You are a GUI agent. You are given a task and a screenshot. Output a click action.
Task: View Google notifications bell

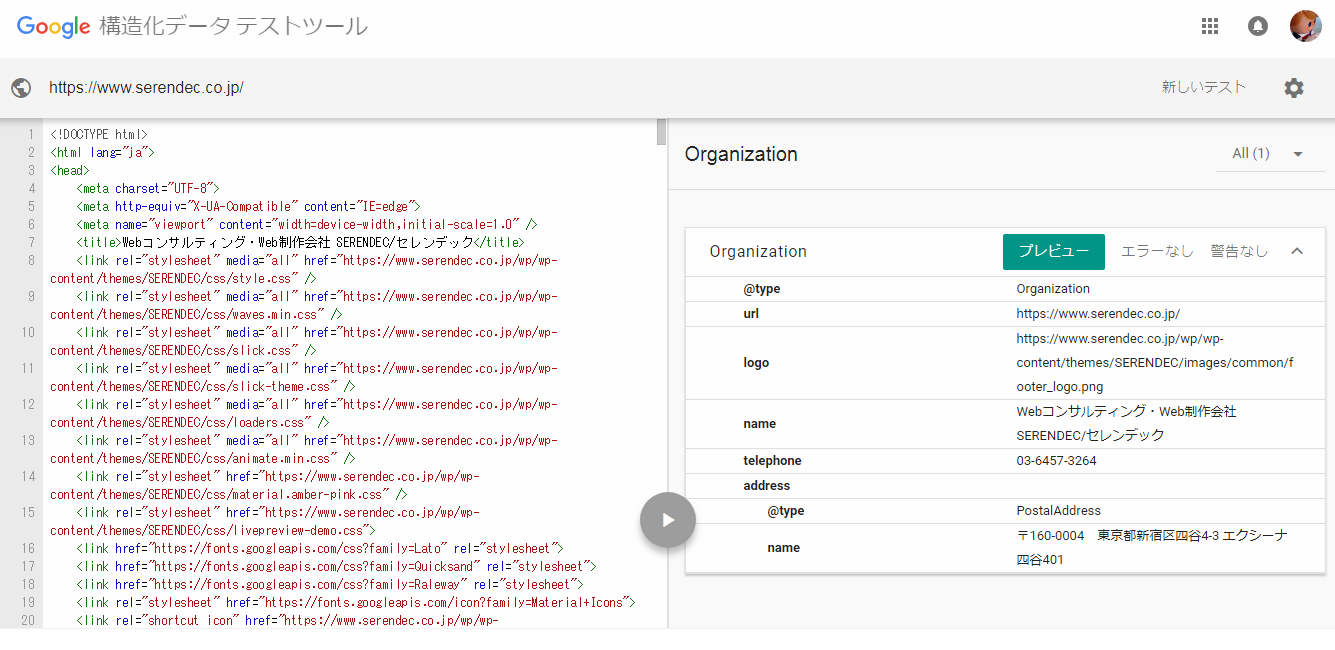click(1258, 27)
